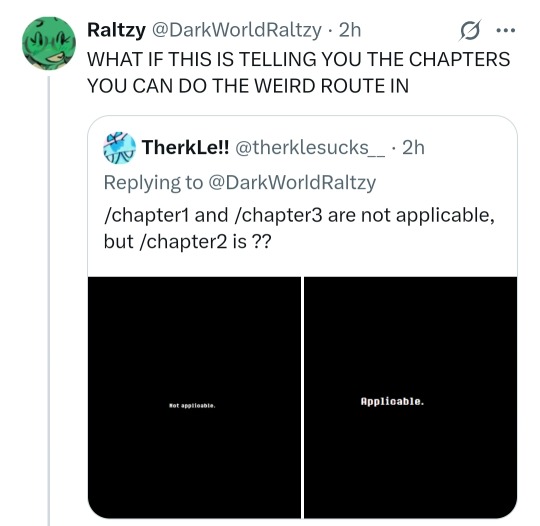The image size is (540, 526).
Task: Click the 2h timestamp on Raltzy's tweet
Action: tap(350, 30)
